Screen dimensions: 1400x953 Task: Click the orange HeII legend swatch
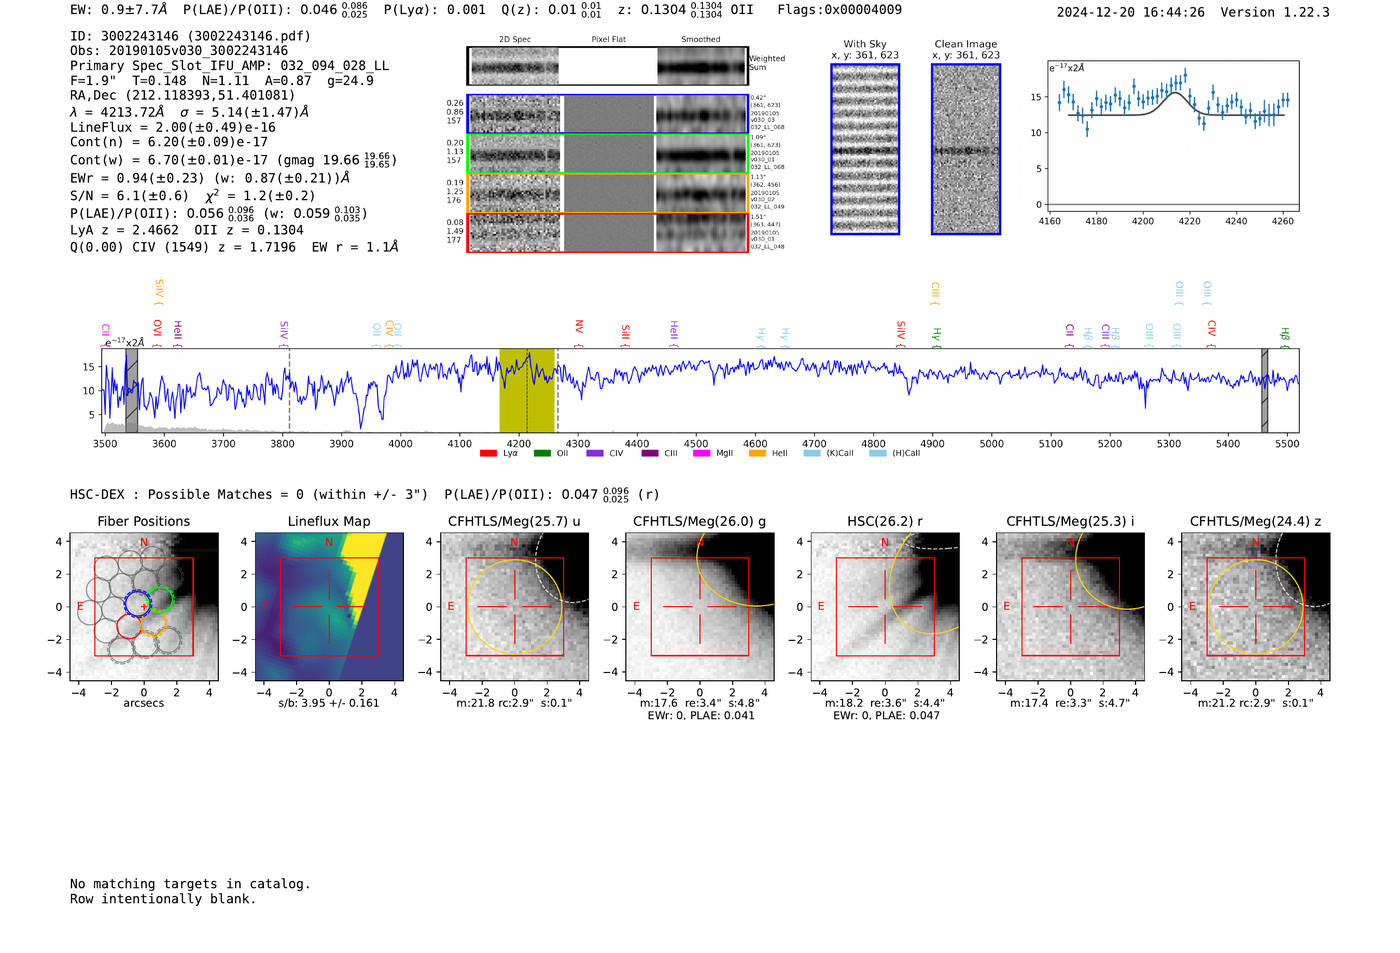757,453
